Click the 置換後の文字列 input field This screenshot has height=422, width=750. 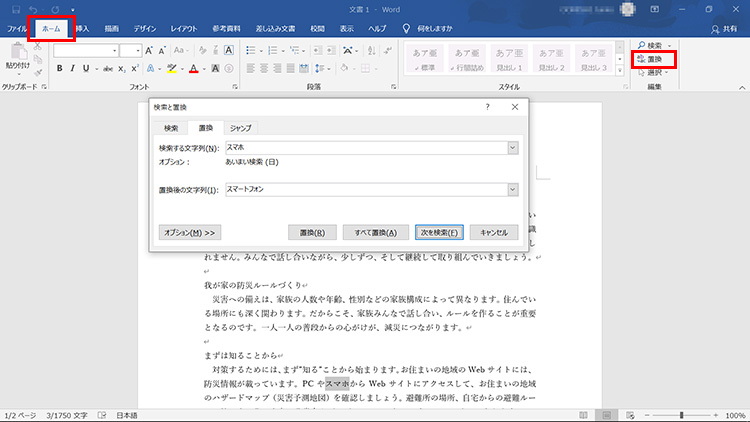[365, 188]
